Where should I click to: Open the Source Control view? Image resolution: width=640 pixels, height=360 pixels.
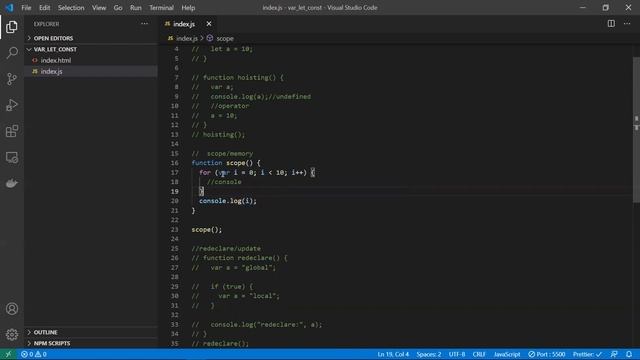[x=12, y=79]
